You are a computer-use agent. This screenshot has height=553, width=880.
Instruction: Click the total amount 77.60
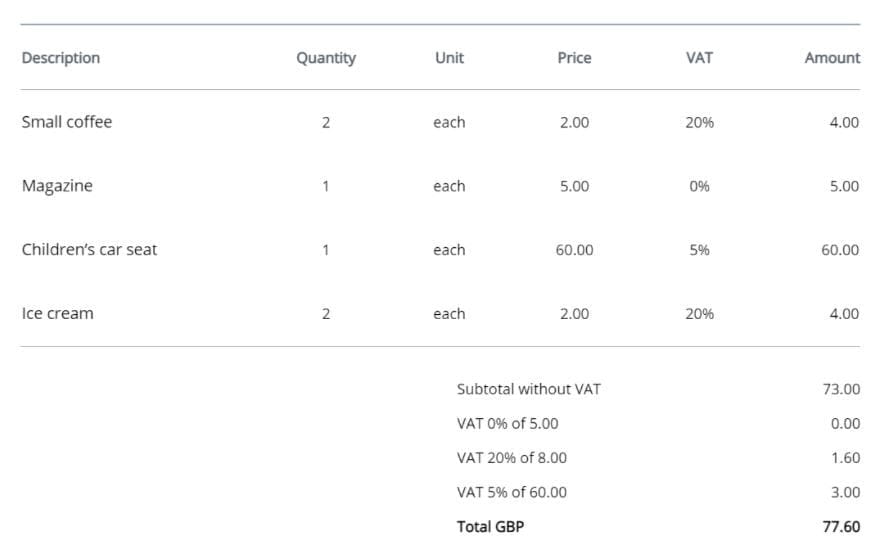[x=840, y=526]
